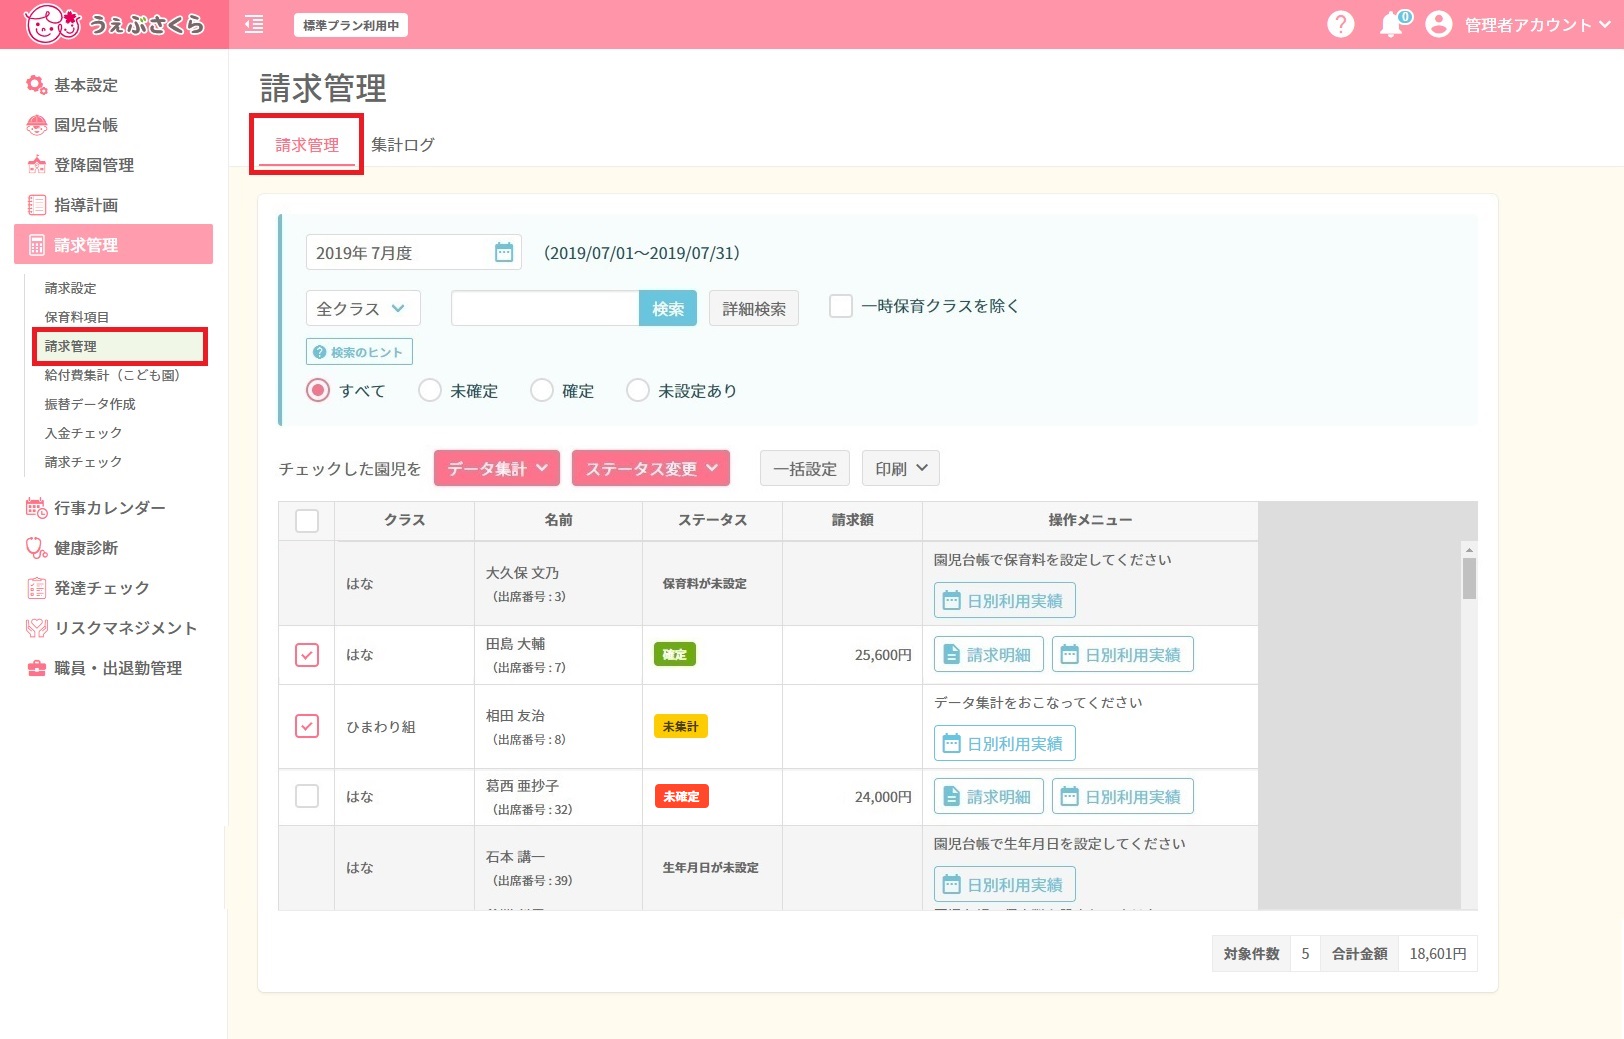This screenshot has width=1624, height=1039.
Task: Click the うぇぶさくら logo
Action: (113, 24)
